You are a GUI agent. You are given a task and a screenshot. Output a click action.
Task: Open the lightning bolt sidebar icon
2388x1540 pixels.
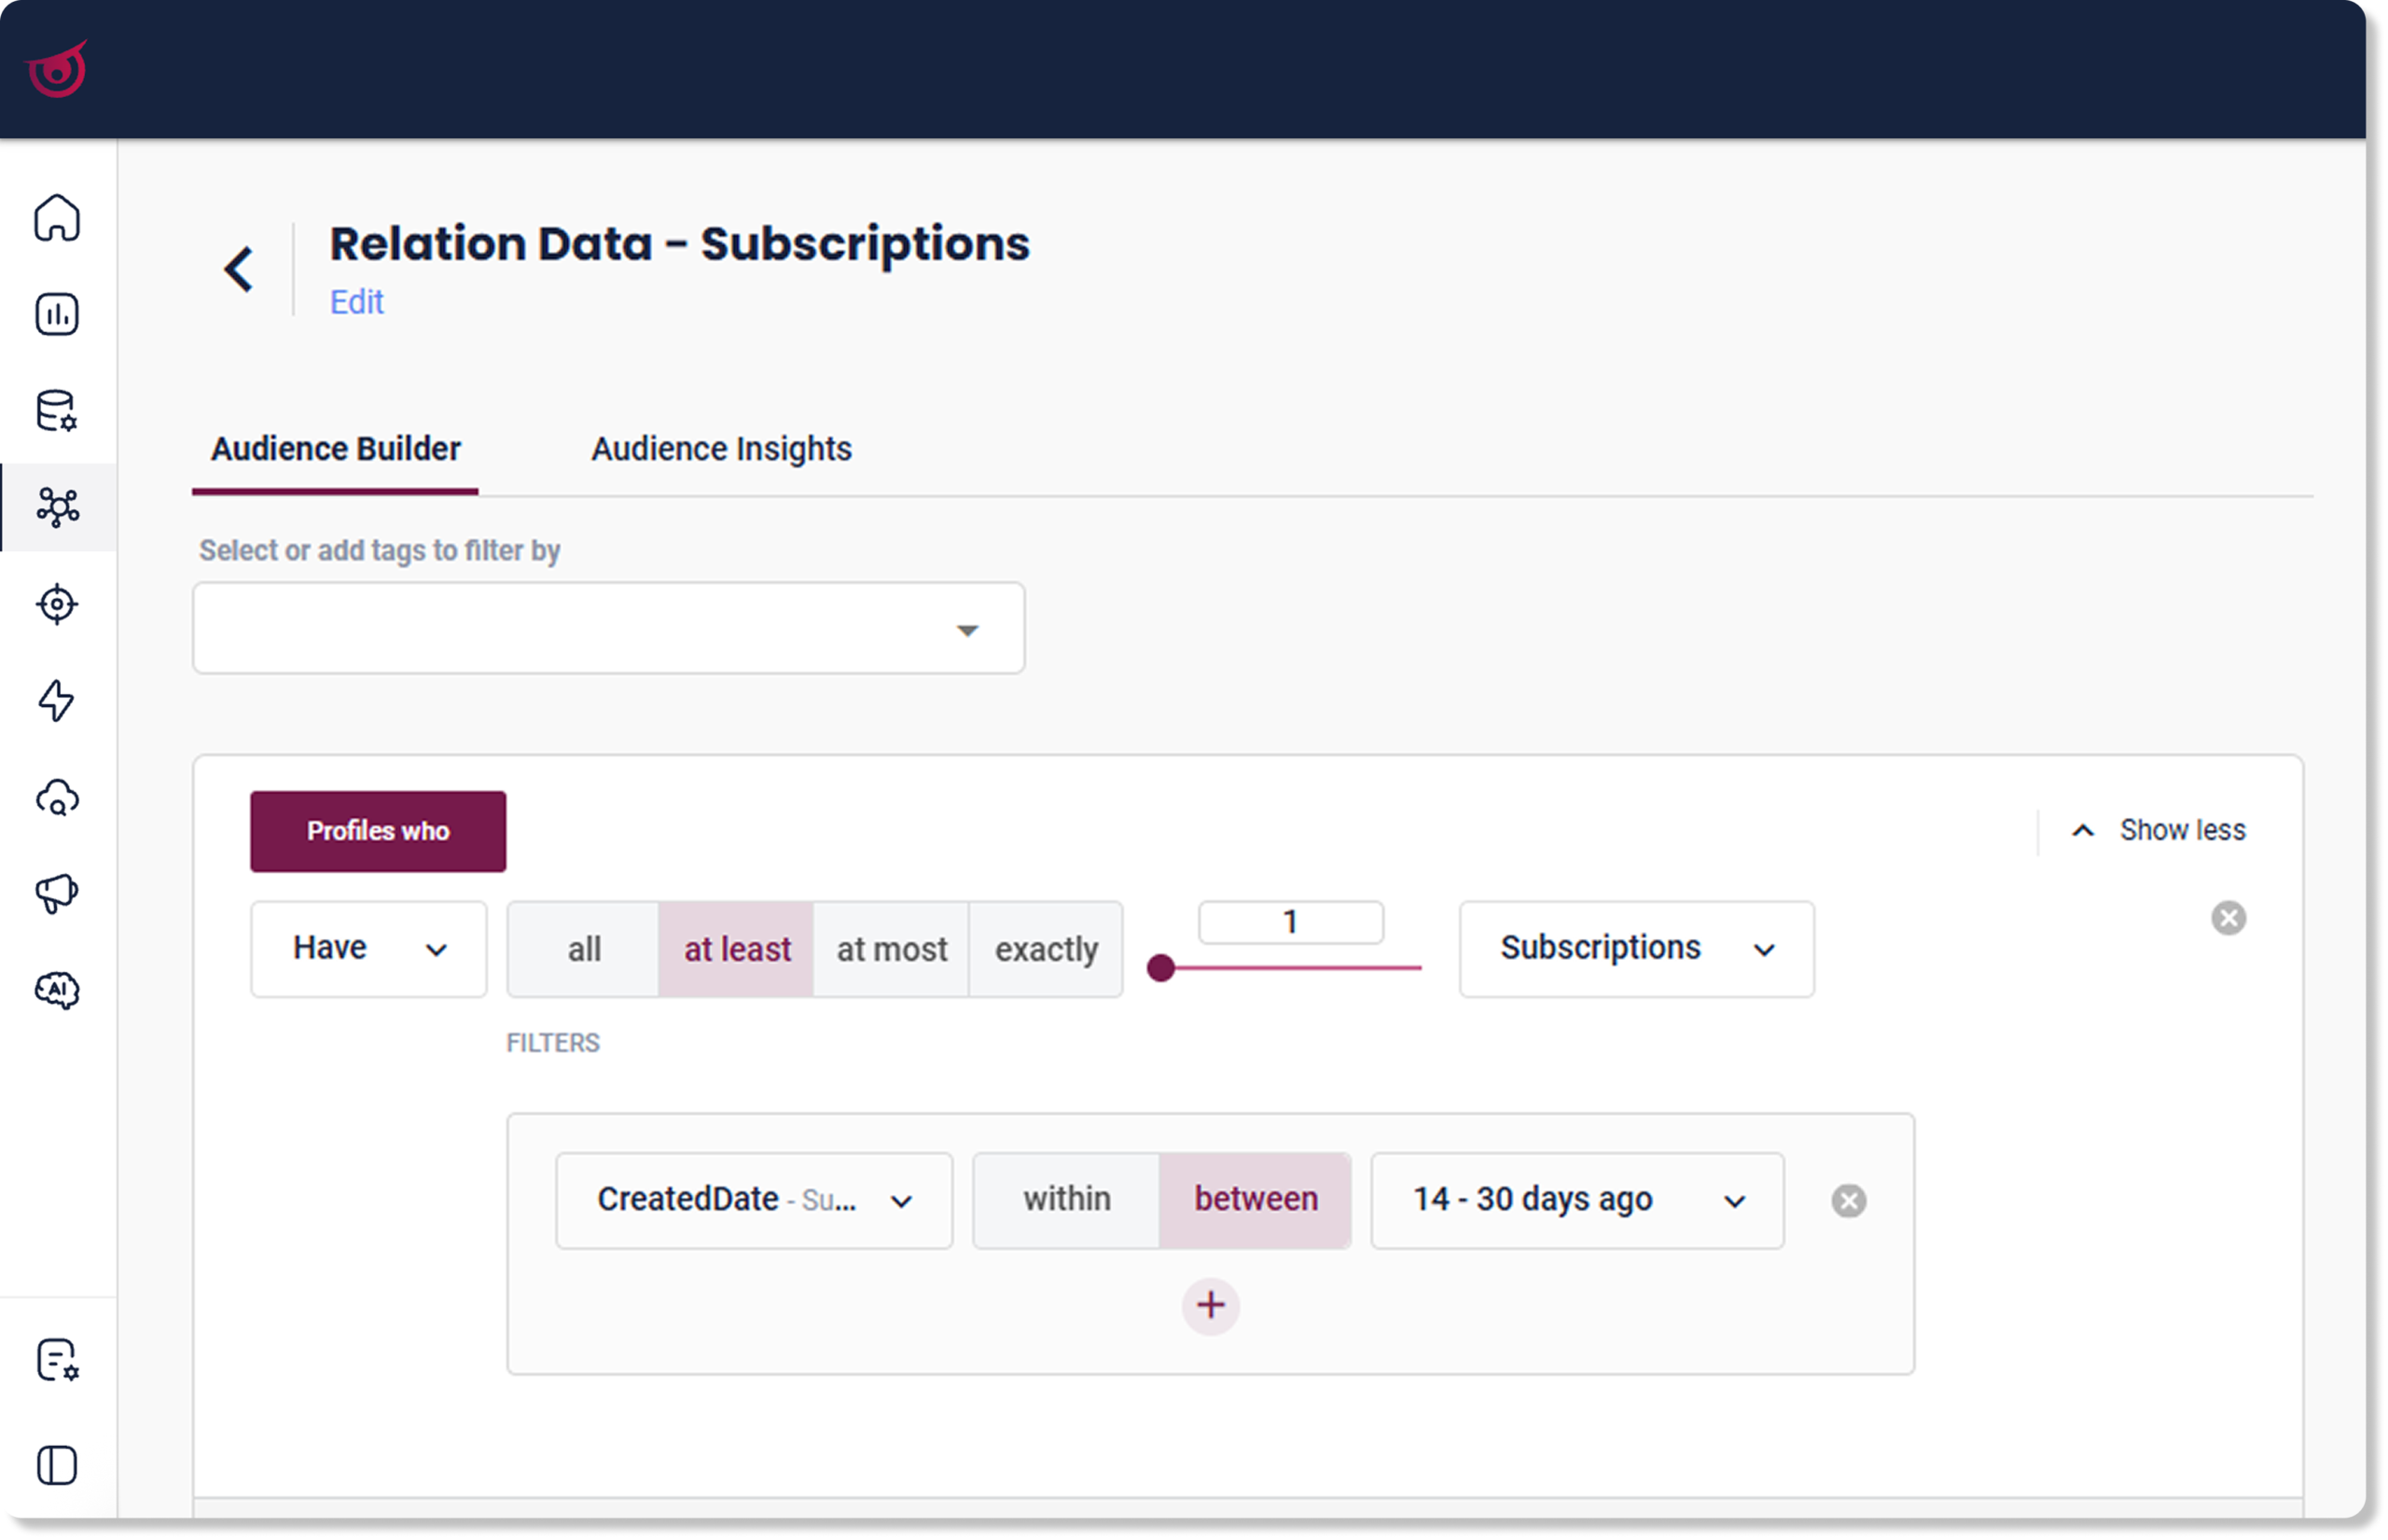(x=57, y=700)
